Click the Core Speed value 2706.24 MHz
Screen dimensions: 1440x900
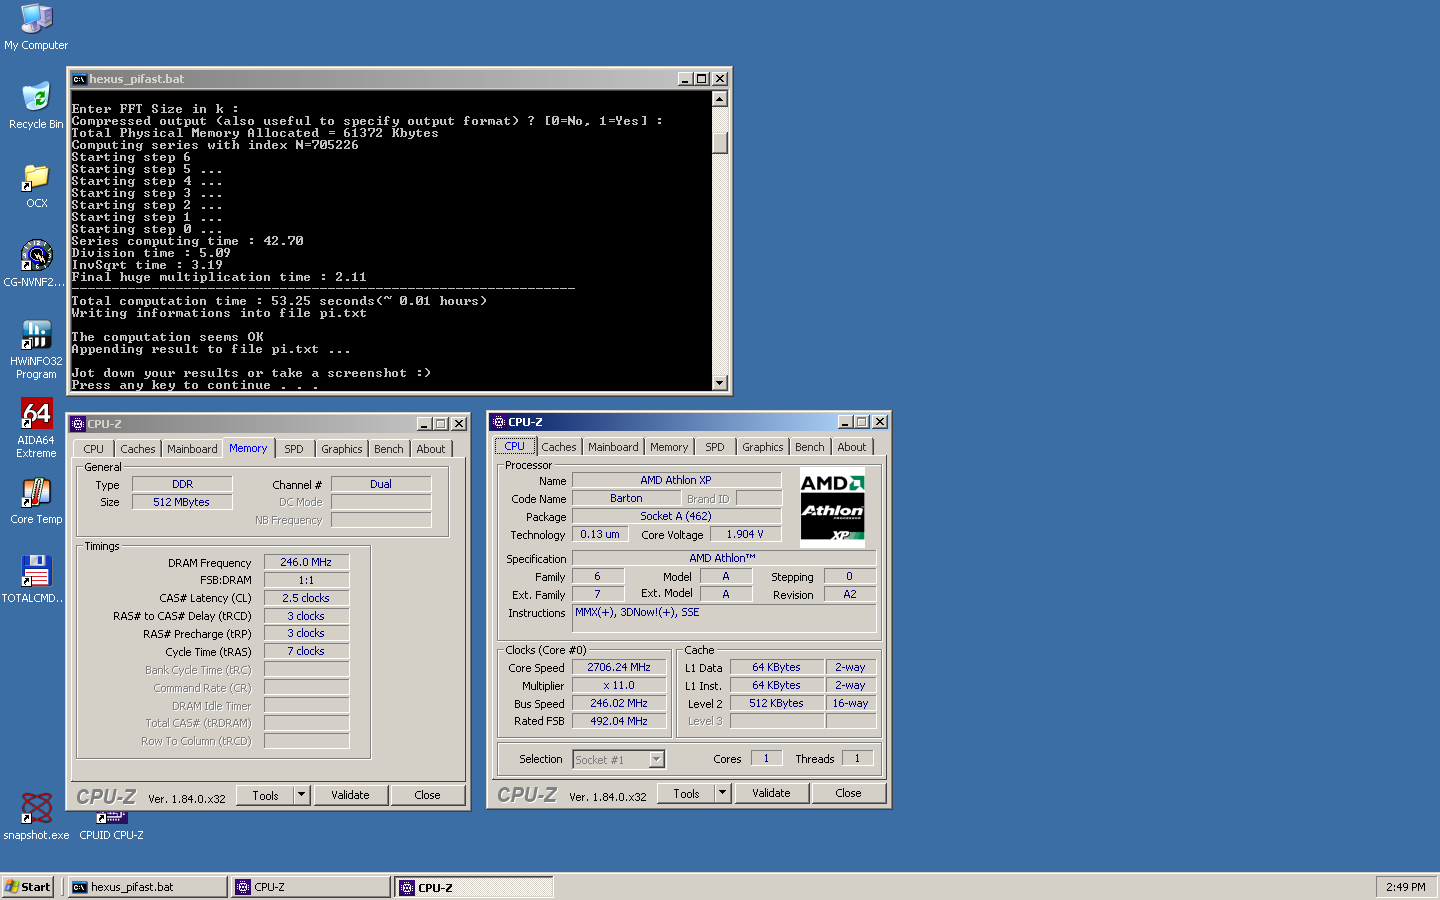pyautogui.click(x=619, y=667)
